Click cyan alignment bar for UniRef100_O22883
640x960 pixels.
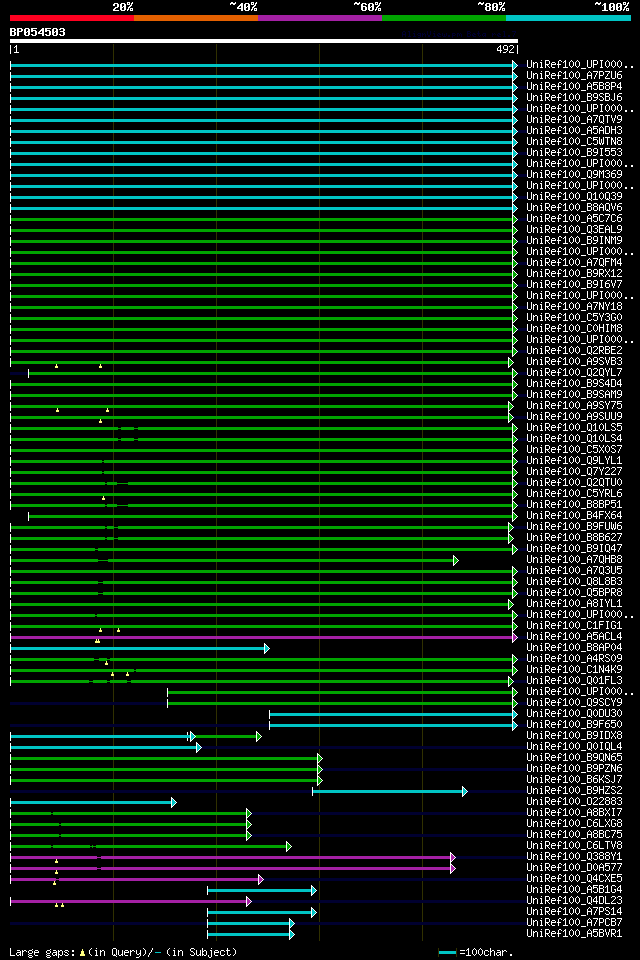click(93, 803)
